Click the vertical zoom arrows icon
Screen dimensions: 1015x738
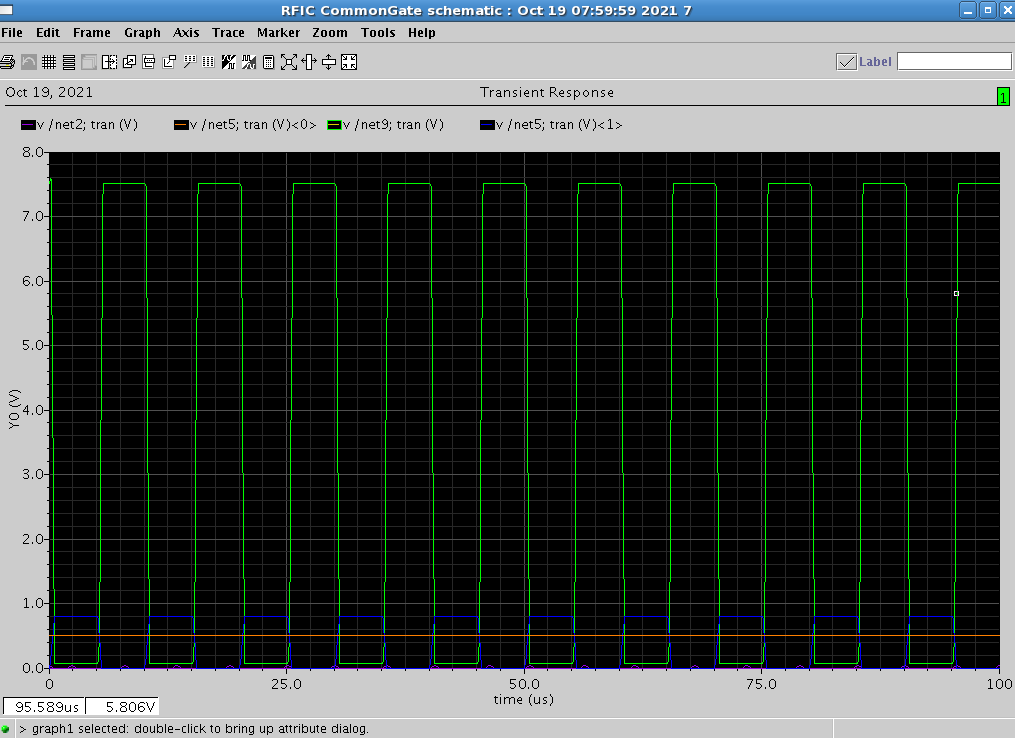329,62
